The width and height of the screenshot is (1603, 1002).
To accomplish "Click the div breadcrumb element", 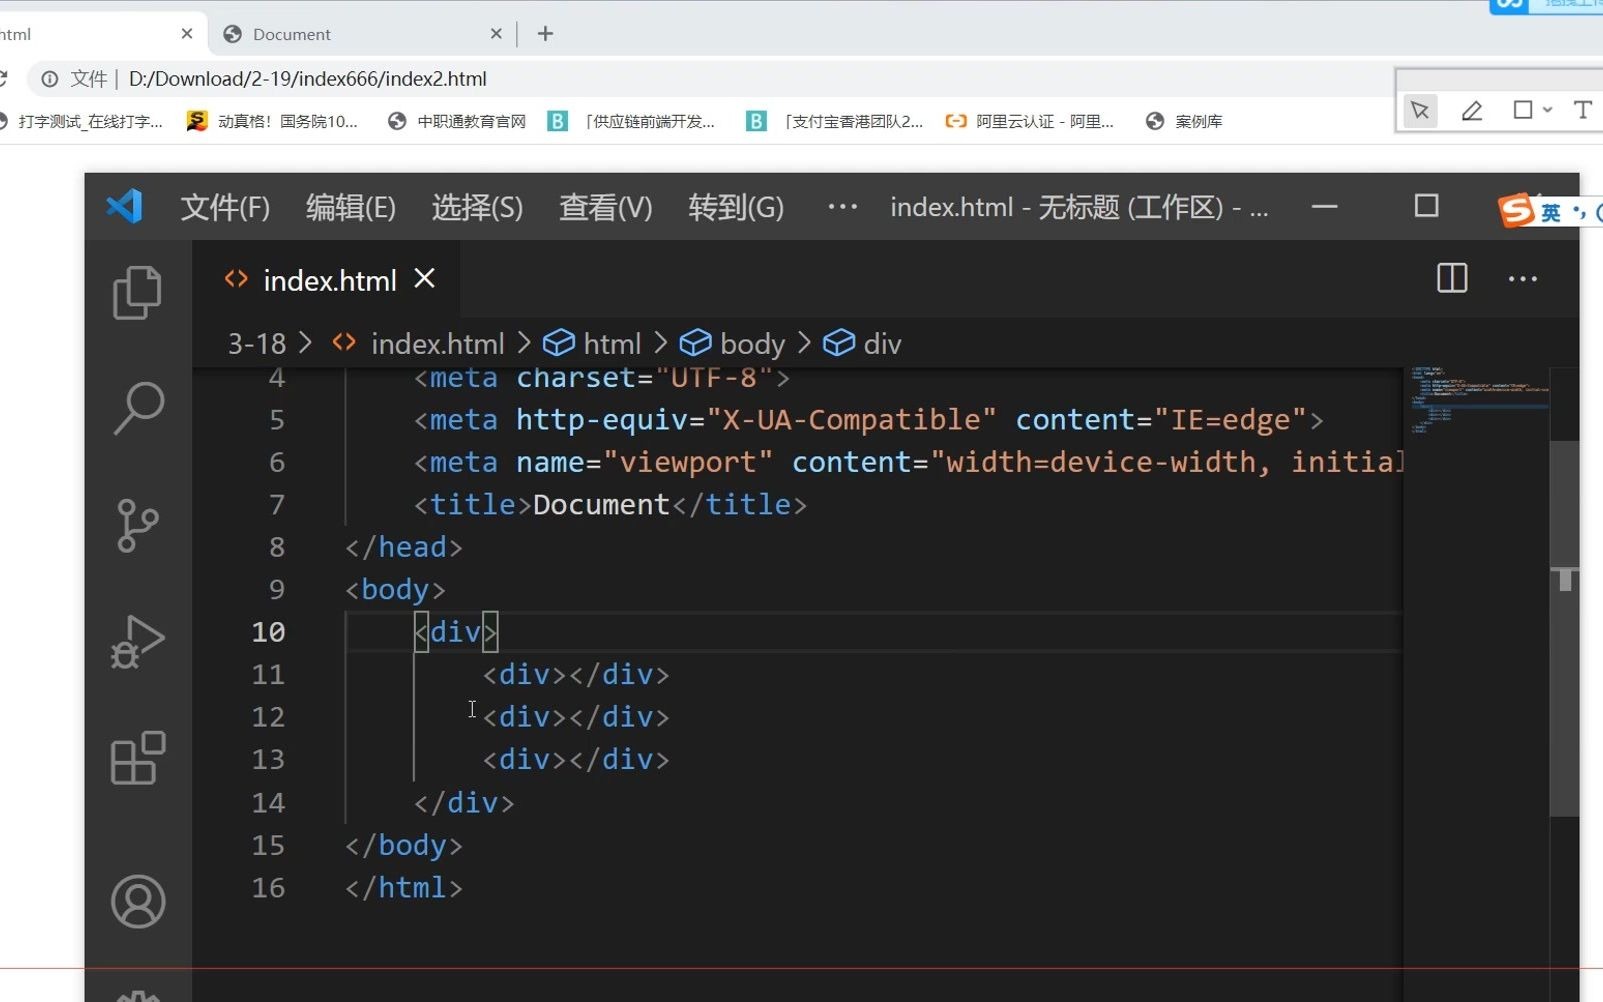I will [862, 344].
